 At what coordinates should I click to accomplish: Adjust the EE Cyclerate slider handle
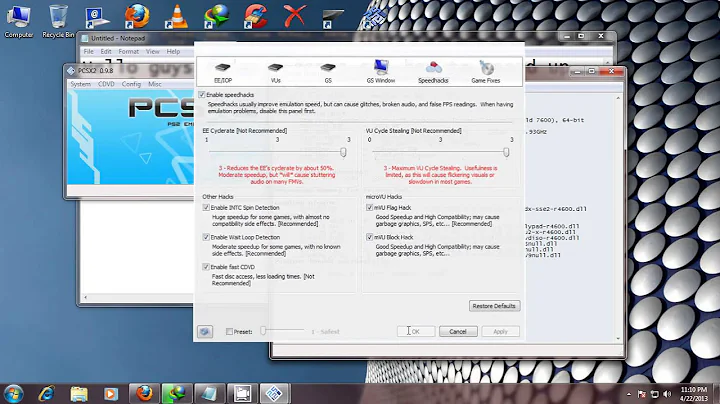(343, 152)
